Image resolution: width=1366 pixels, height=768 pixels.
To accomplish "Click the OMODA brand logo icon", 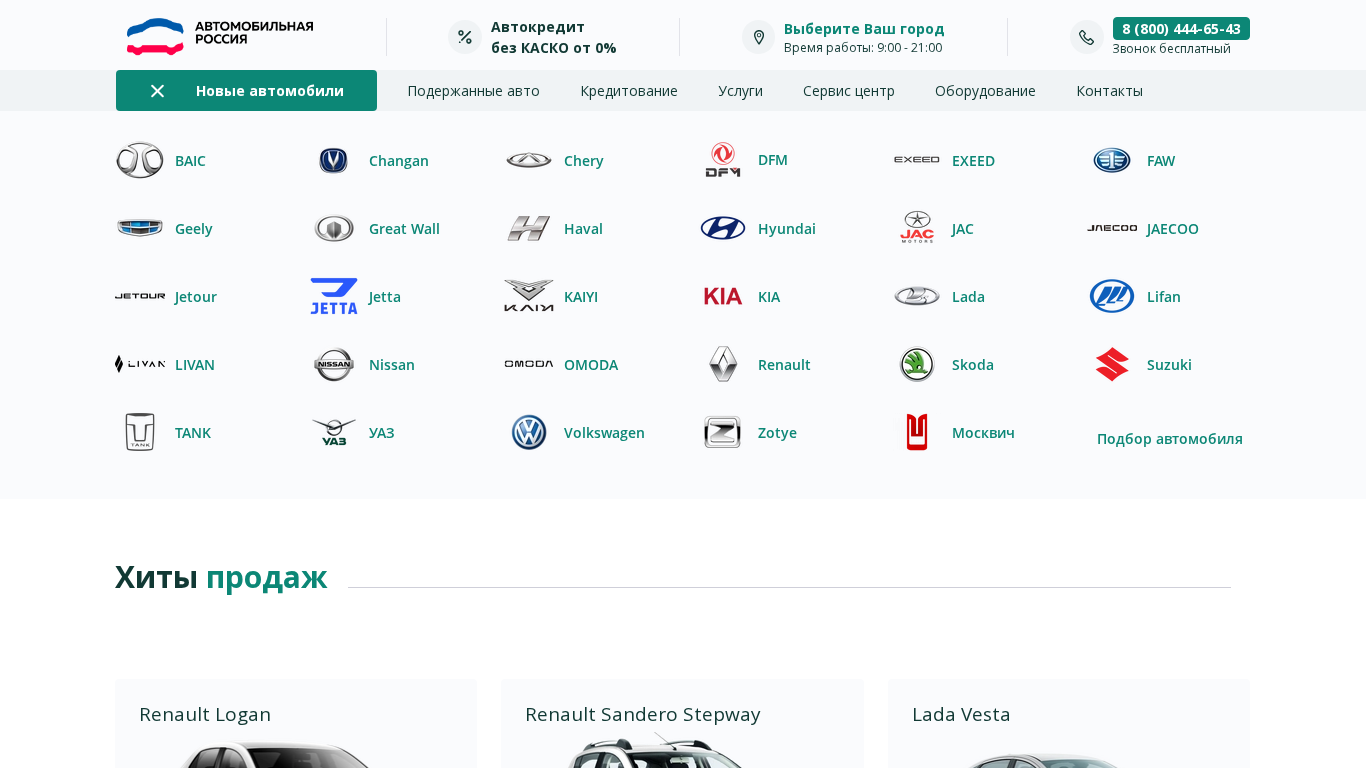I will point(529,364).
